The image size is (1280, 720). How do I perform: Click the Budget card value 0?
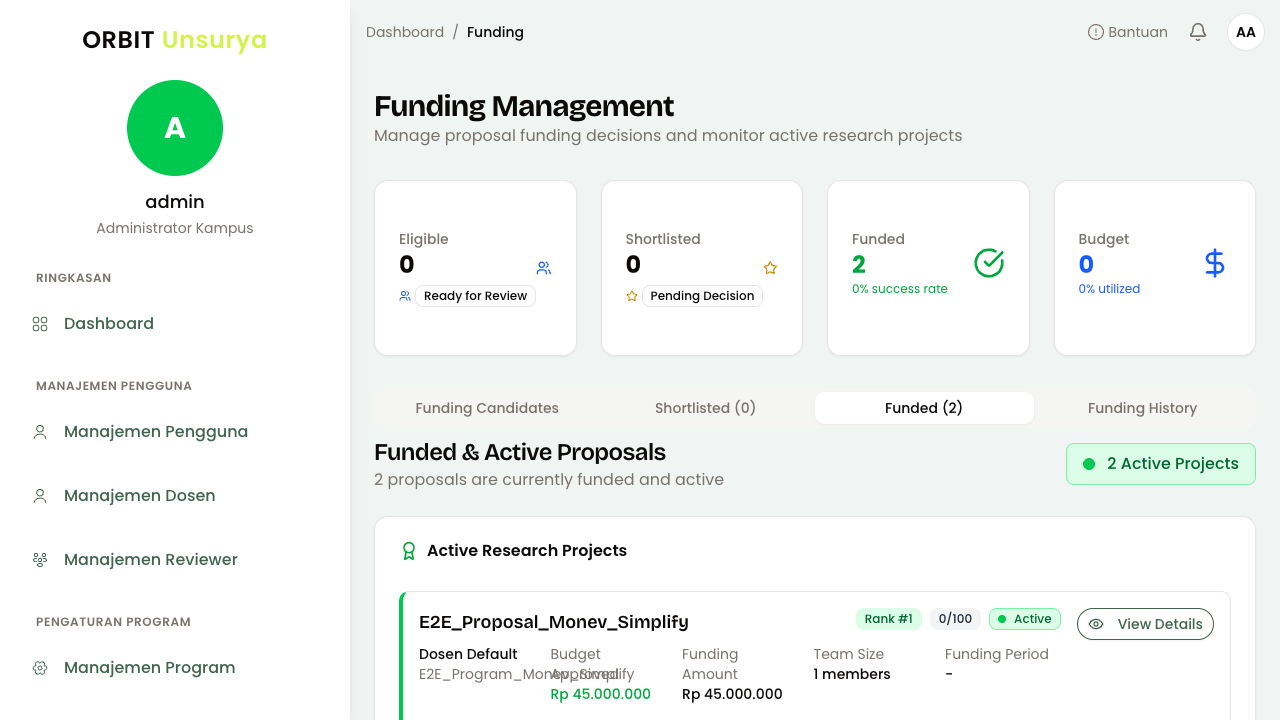pyautogui.click(x=1086, y=264)
